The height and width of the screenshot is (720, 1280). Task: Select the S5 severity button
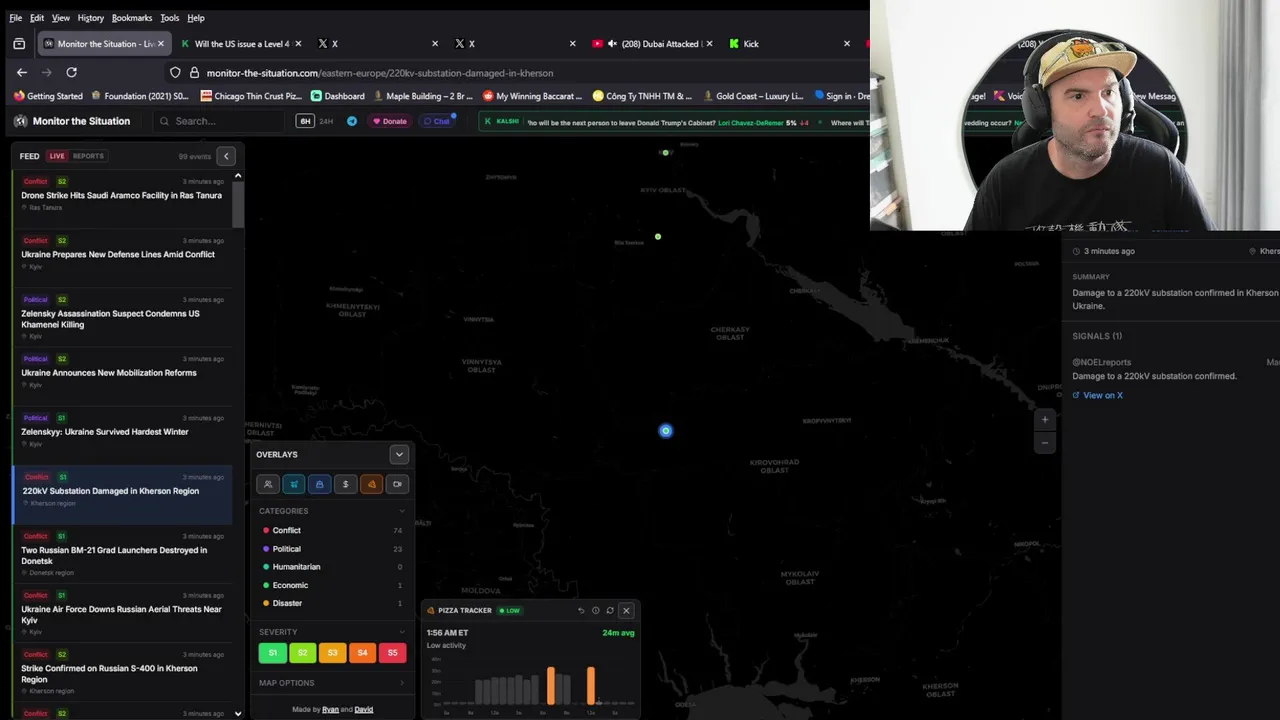pos(392,653)
